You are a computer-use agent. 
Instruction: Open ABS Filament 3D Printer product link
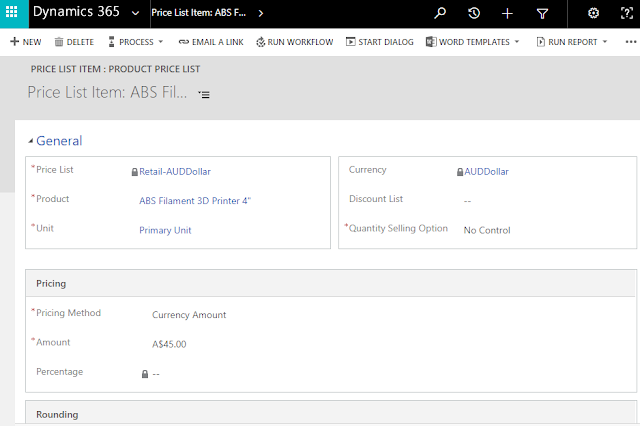tap(195, 201)
